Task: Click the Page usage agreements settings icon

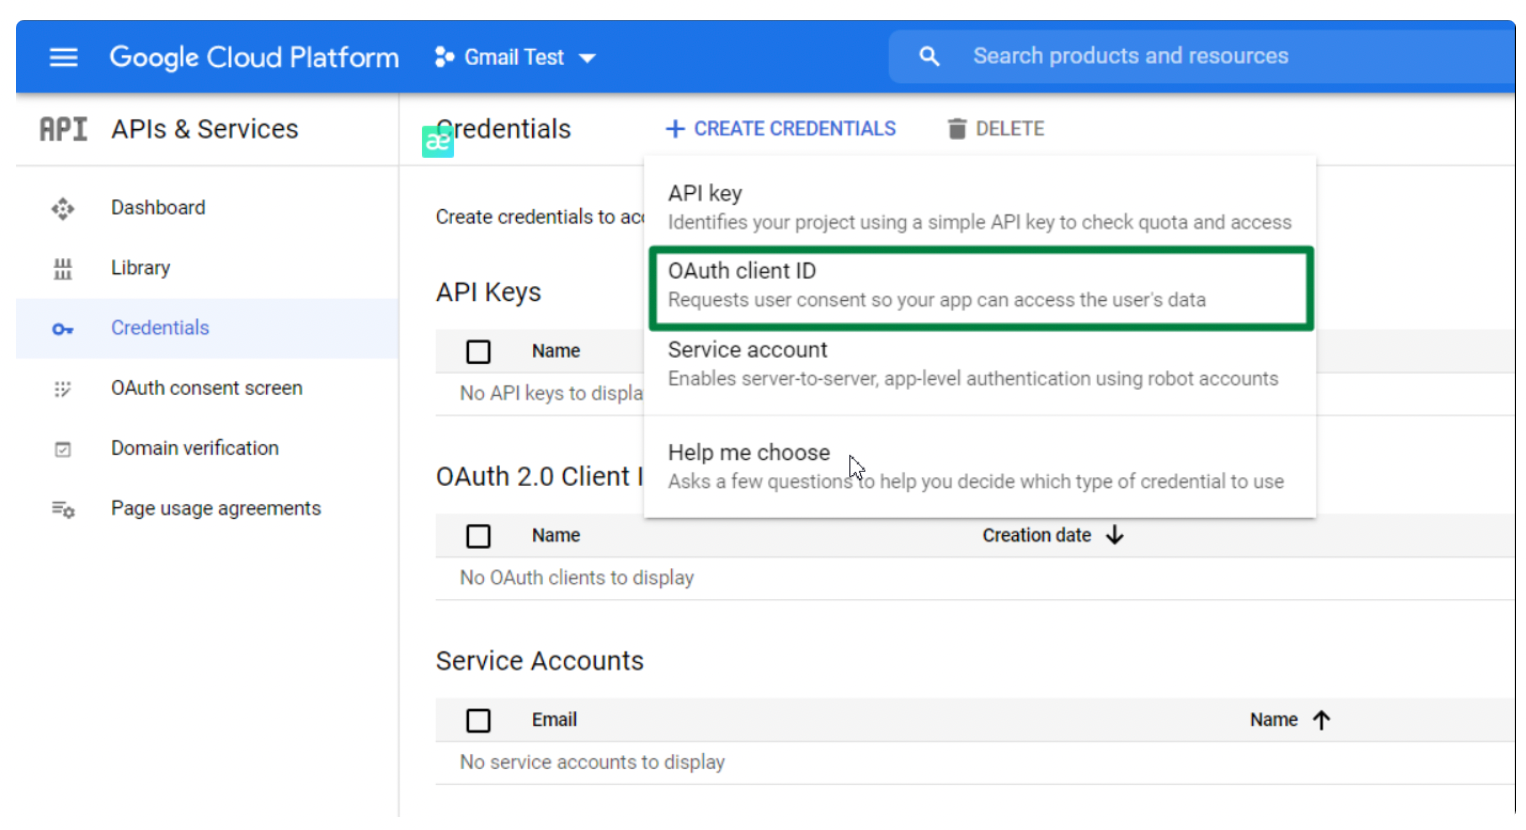Action: coord(63,509)
